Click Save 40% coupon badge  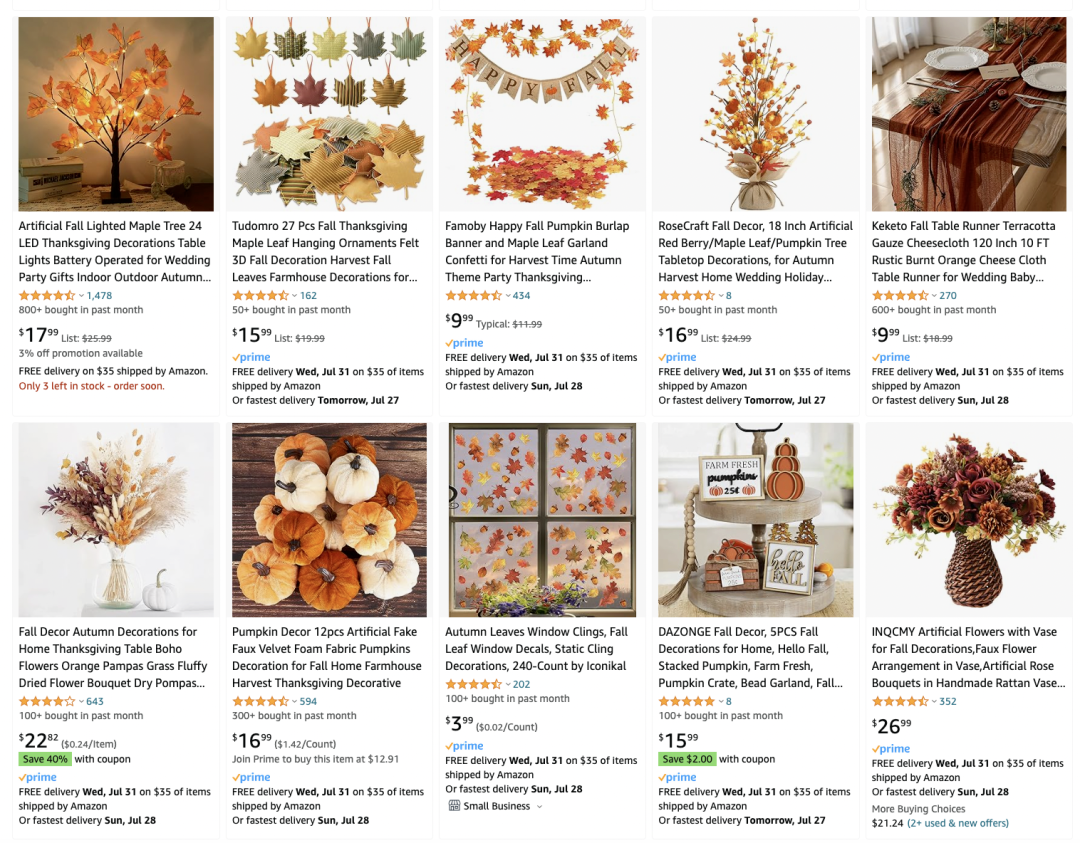click(45, 759)
